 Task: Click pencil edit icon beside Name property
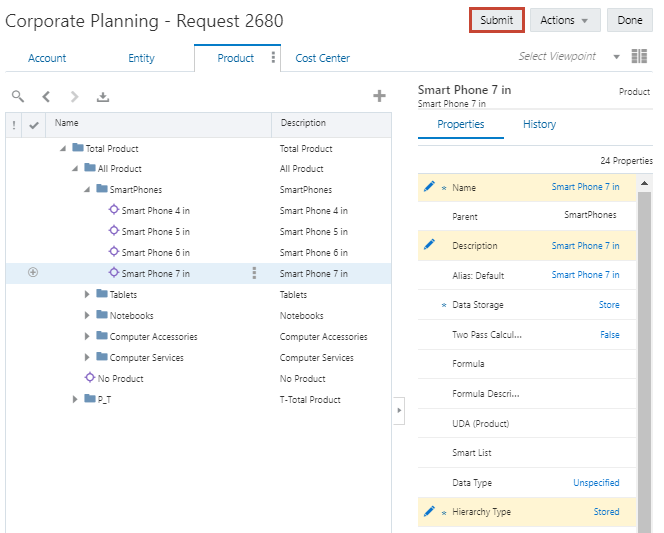click(x=429, y=186)
